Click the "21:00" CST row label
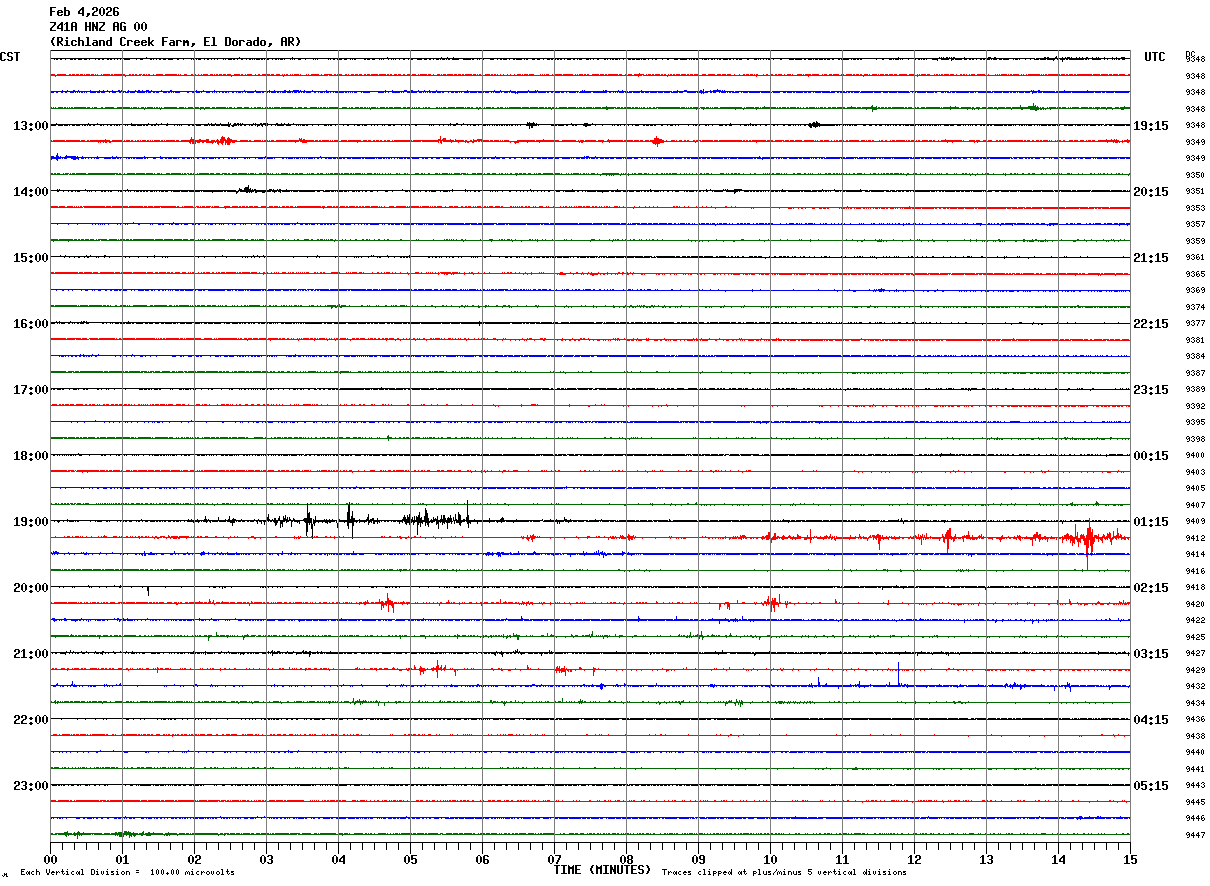This screenshot has width=1210, height=886. tap(31, 654)
